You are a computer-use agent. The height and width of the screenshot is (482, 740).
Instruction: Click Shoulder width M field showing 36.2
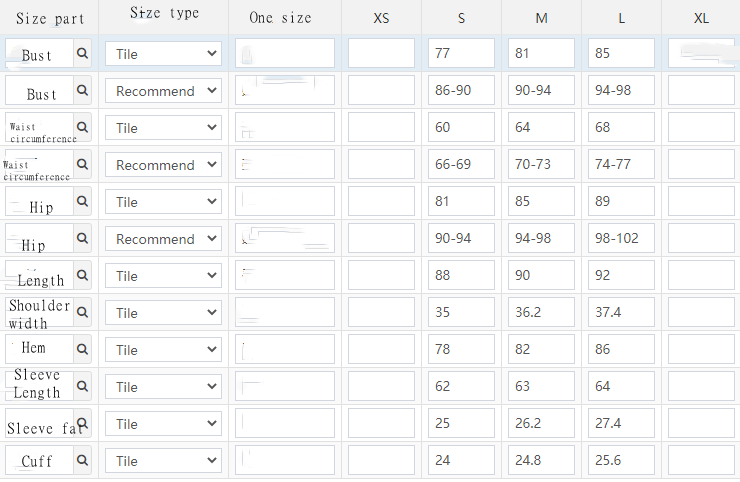click(x=541, y=313)
